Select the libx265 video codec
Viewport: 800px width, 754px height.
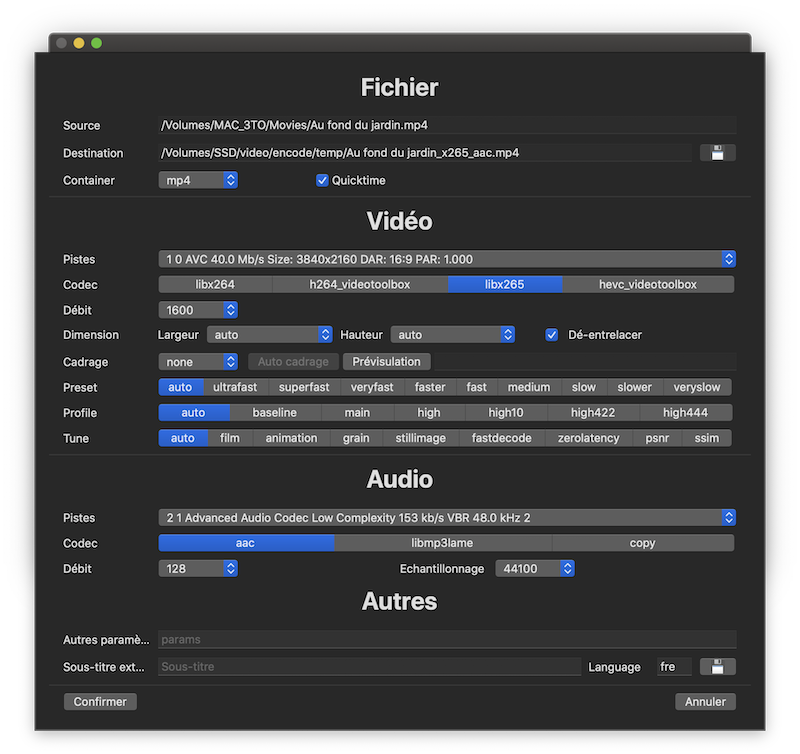tap(505, 284)
